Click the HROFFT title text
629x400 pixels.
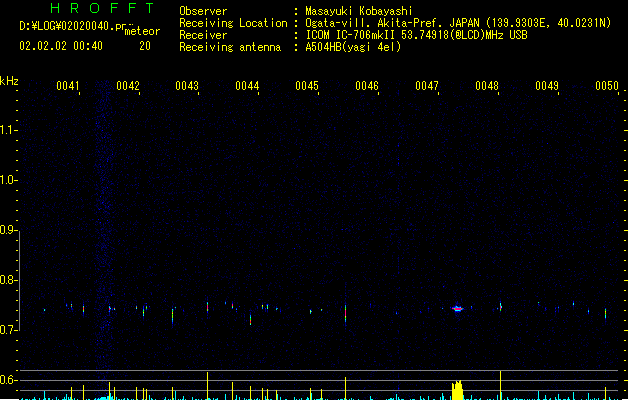[102, 8]
